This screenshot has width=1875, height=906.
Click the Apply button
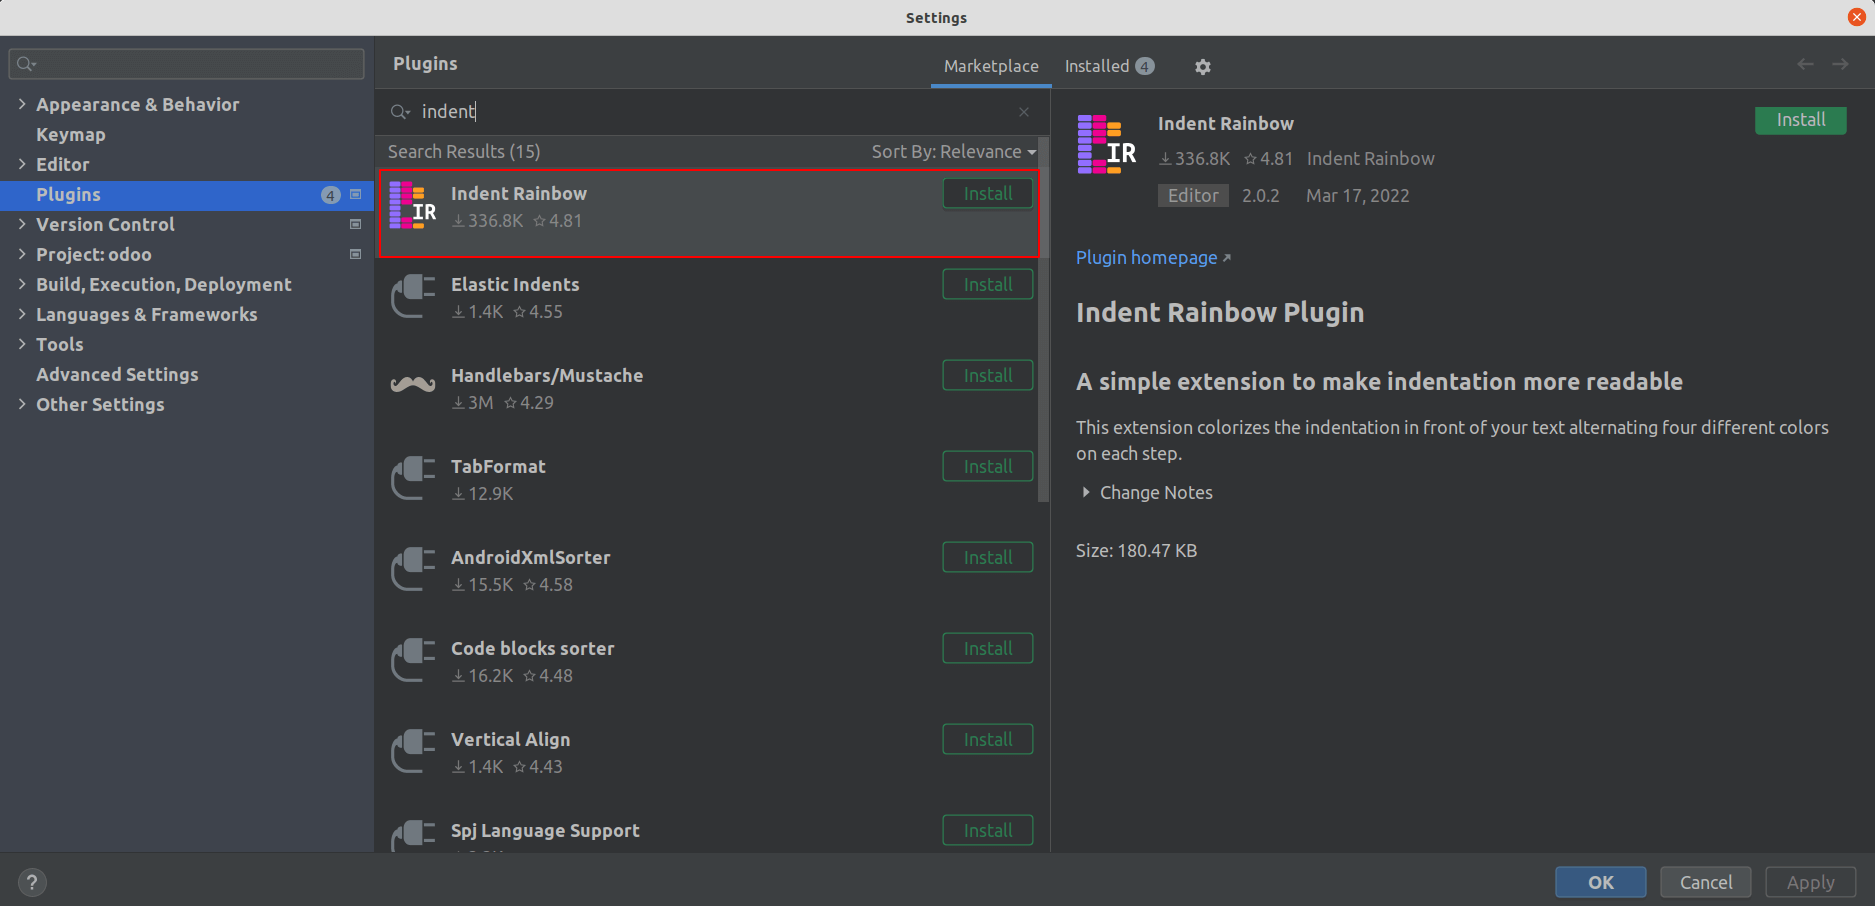tap(1810, 882)
